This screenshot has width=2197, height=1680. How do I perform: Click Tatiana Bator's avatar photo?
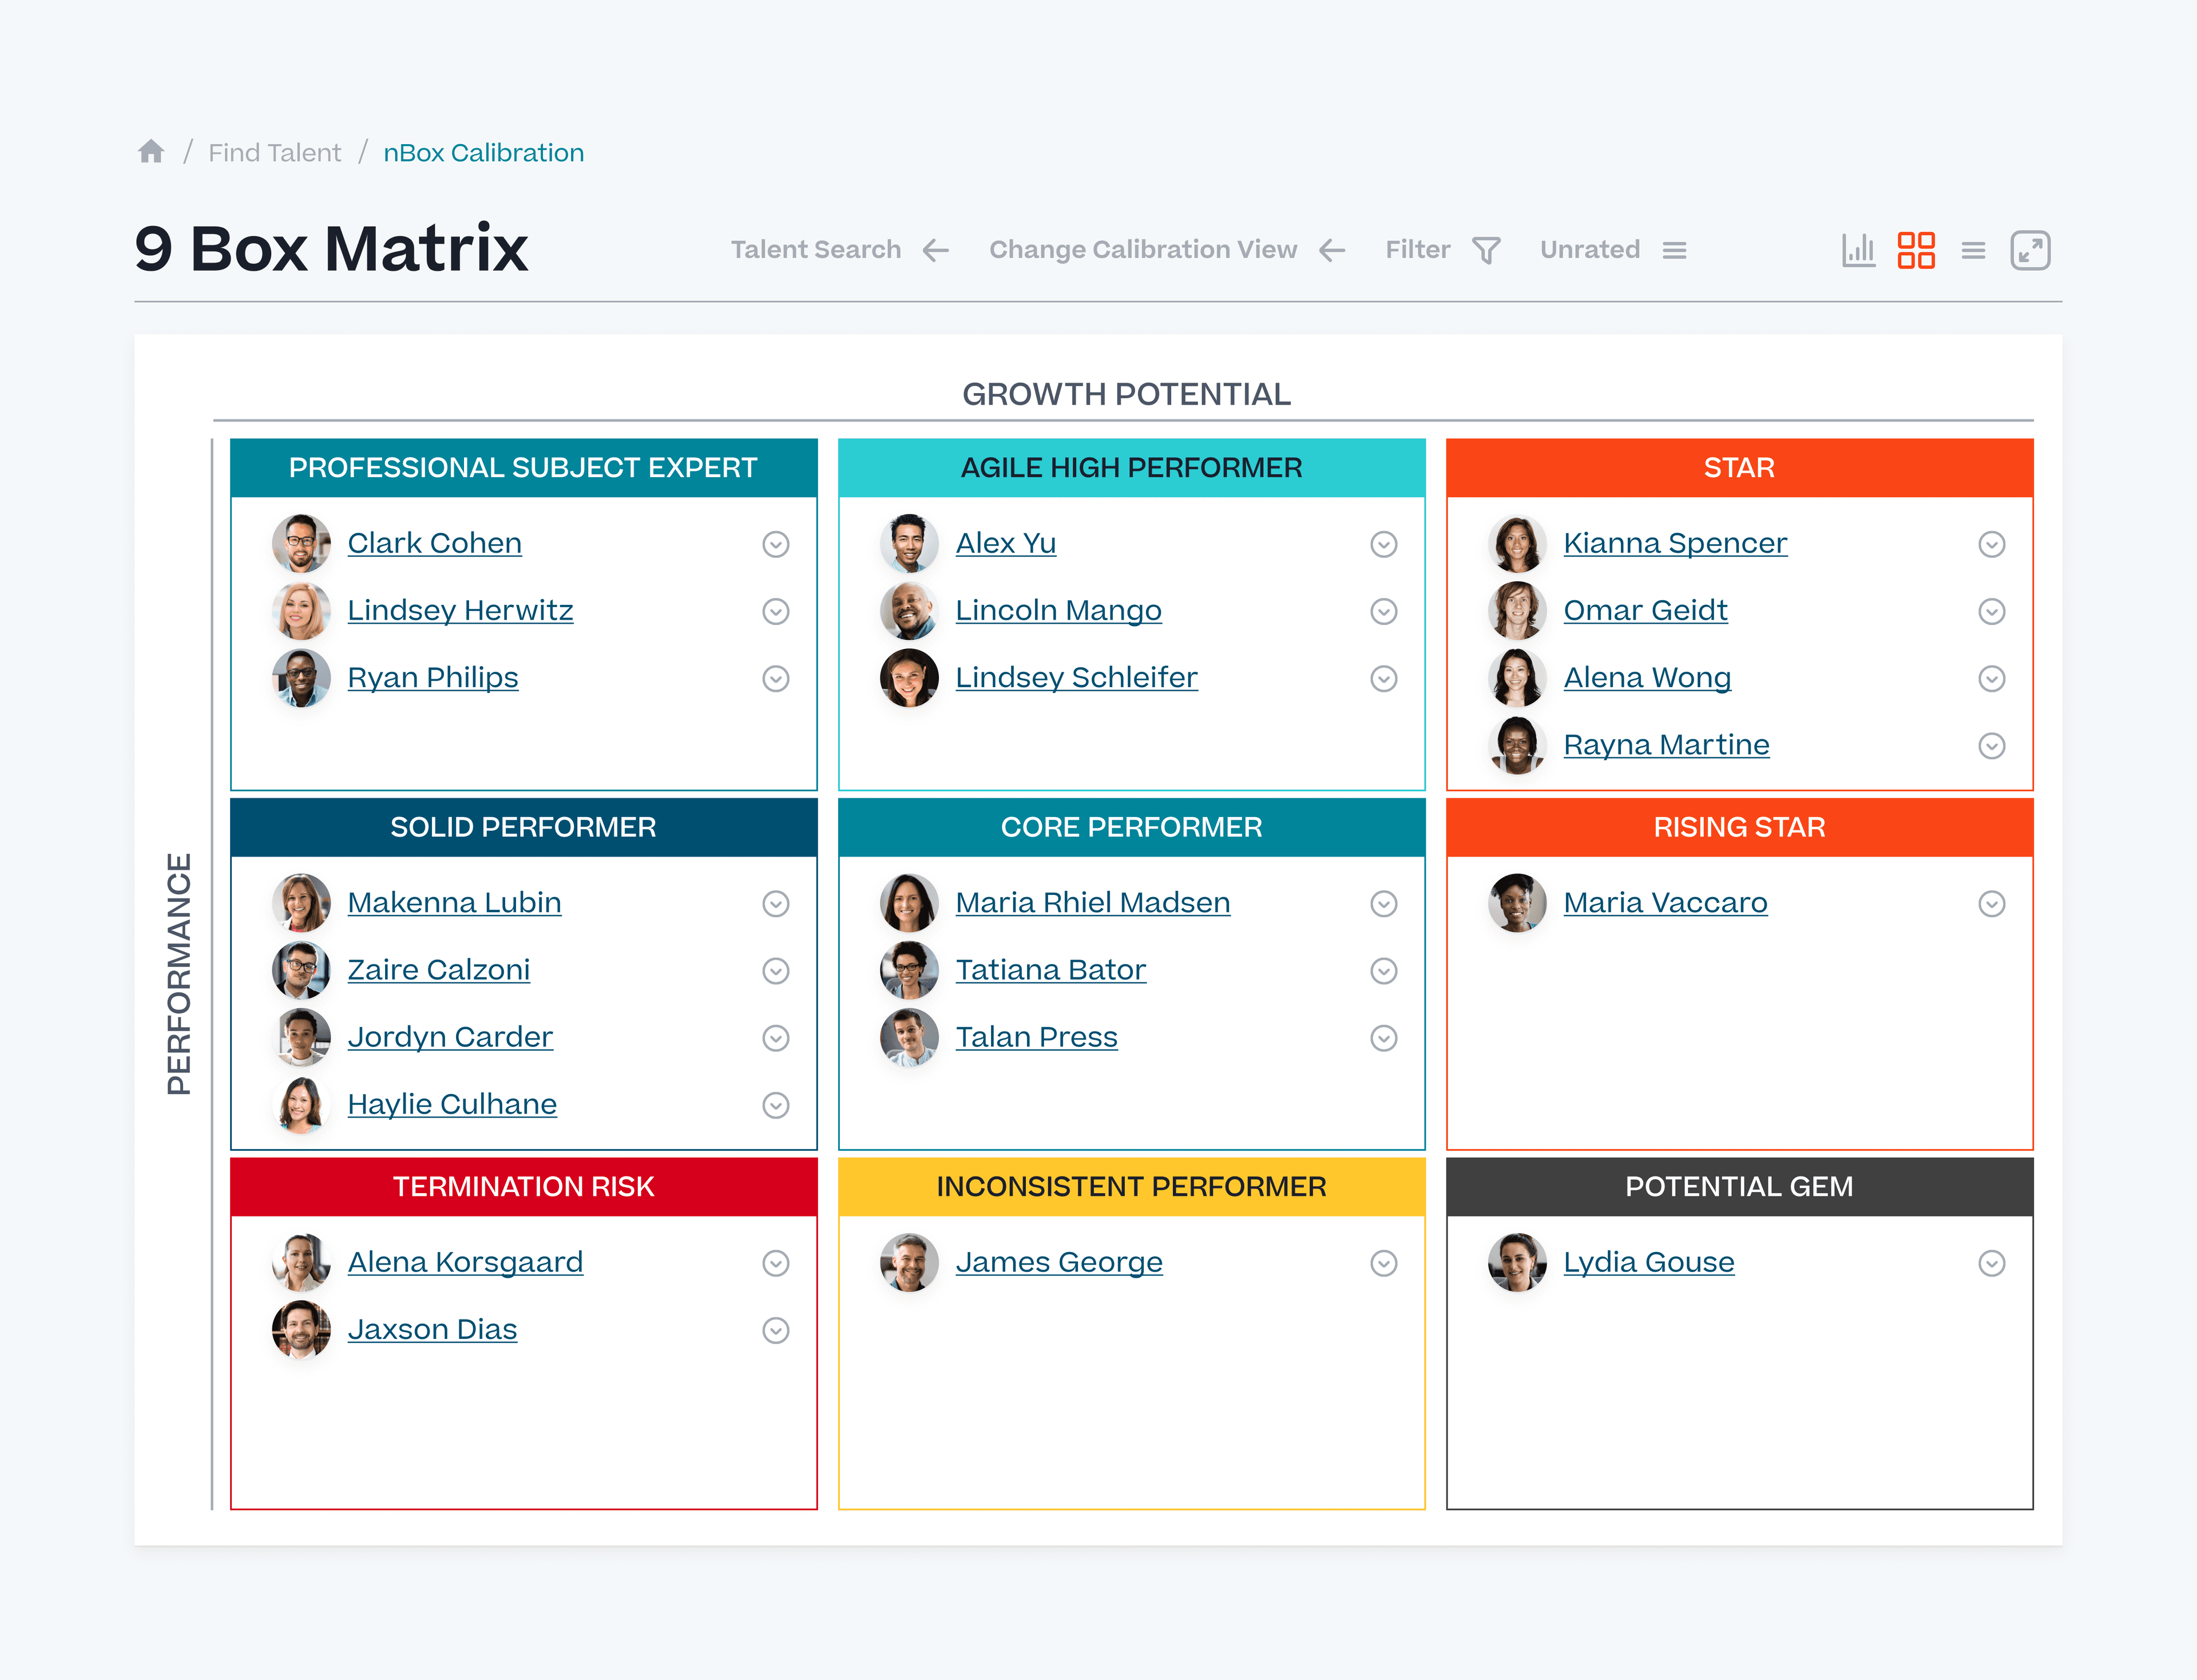(x=908, y=970)
